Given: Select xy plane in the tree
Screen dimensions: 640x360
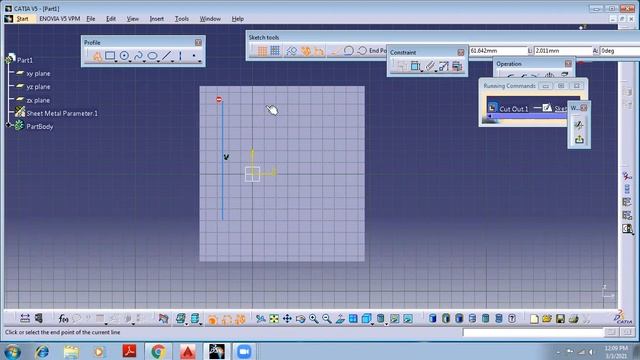Looking at the screenshot, I should (38, 73).
